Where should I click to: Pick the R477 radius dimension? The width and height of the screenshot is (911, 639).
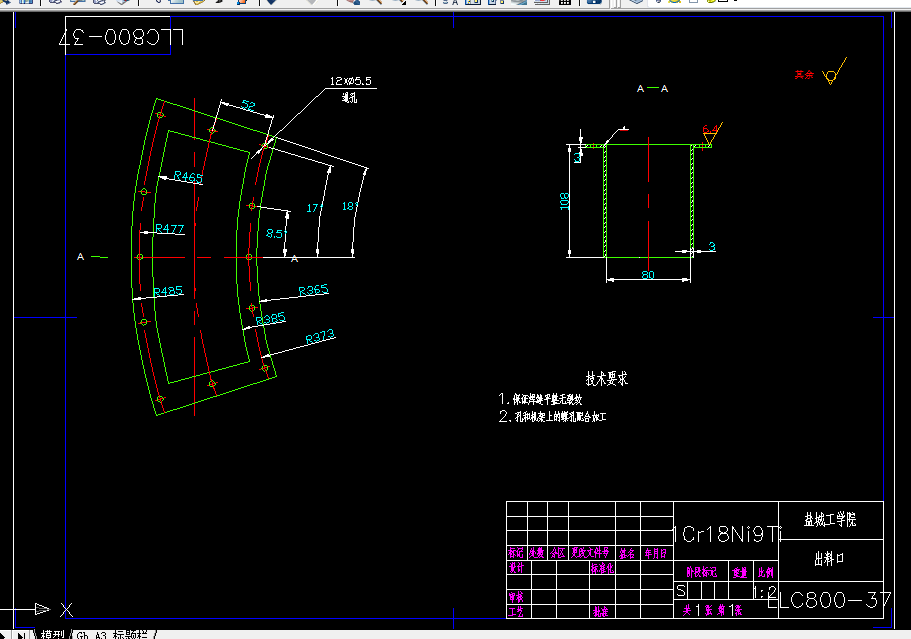tap(170, 229)
